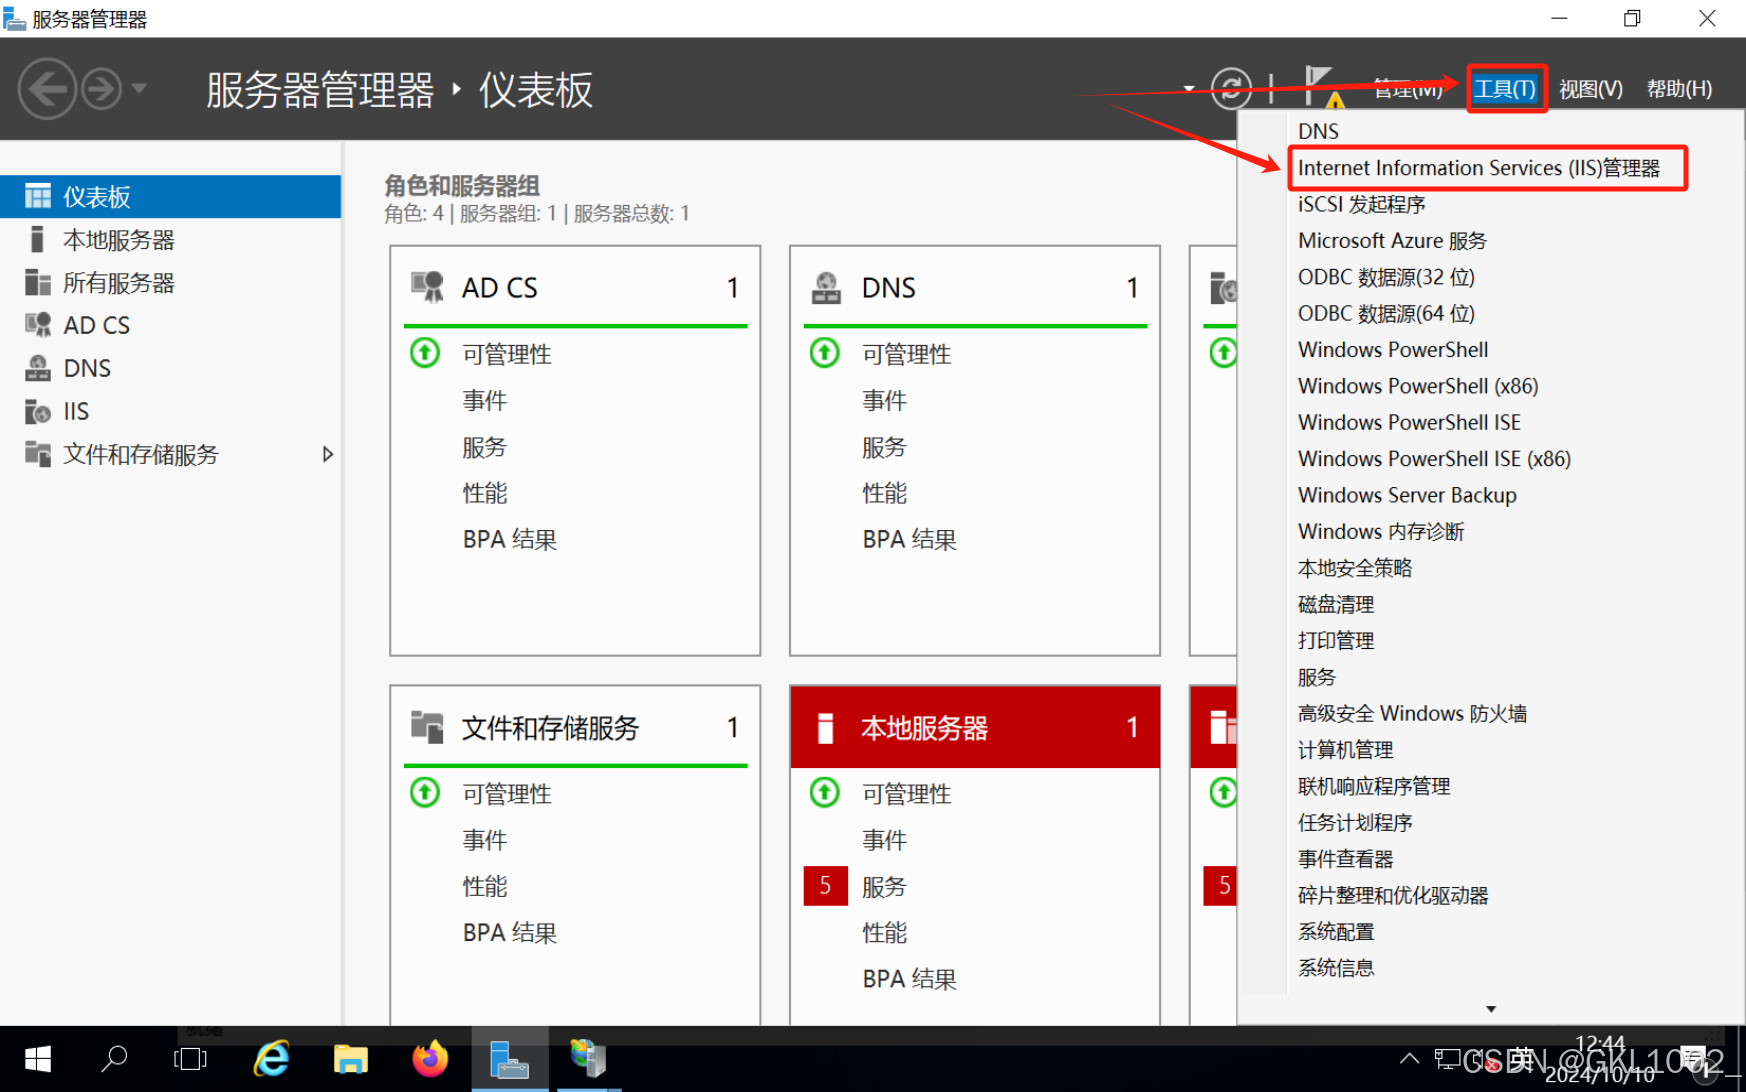Open 性能 in 文件和存储服务 tile
The height and width of the screenshot is (1092, 1746).
[x=485, y=886]
